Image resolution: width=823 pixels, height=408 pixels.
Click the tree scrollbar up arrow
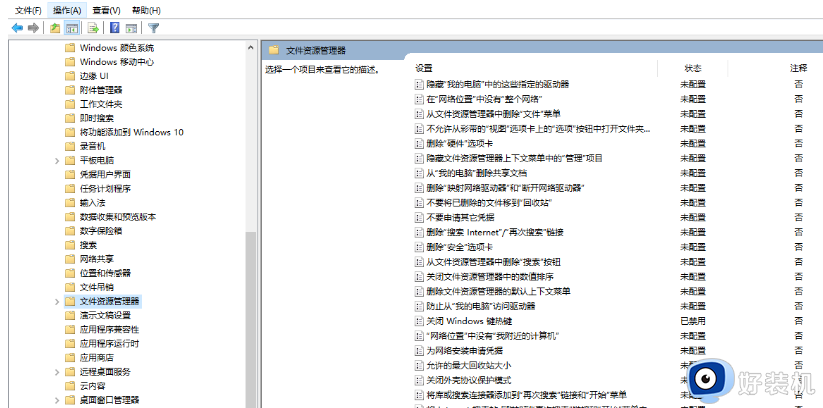251,47
